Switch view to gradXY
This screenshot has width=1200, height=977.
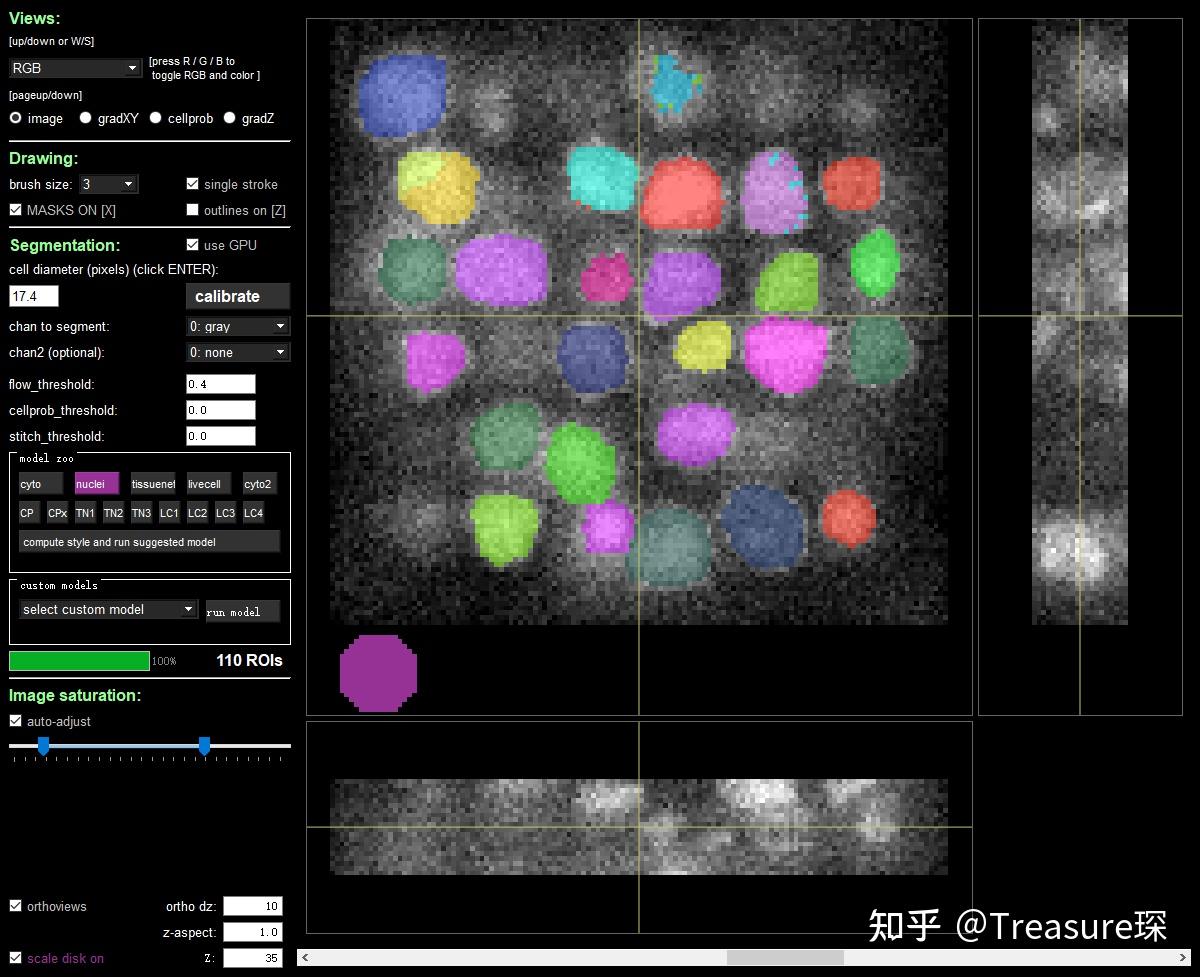pyautogui.click(x=85, y=118)
